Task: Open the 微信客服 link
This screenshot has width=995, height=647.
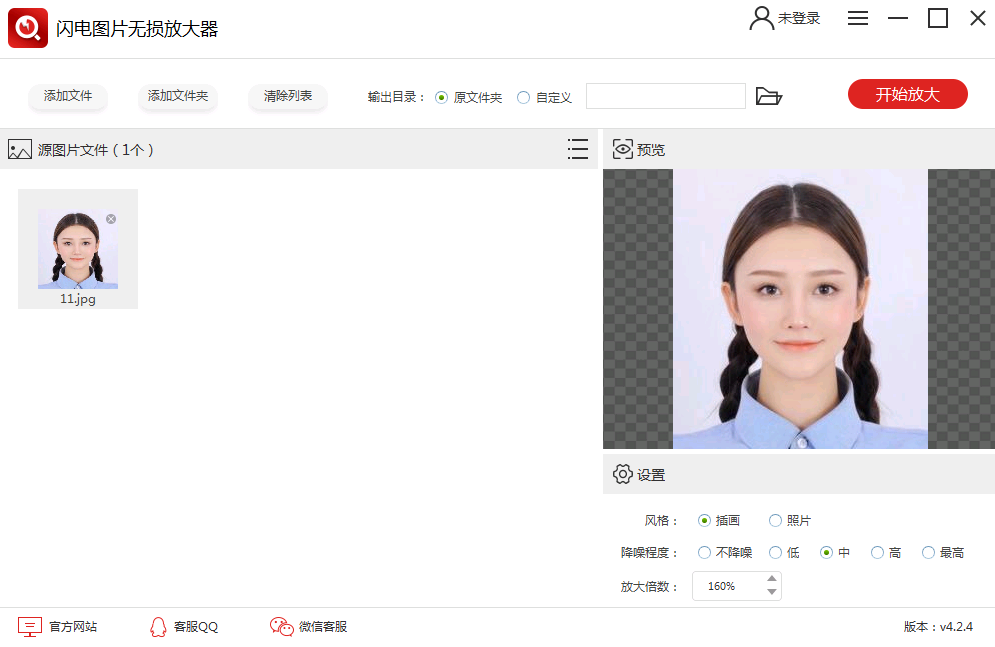Action: (x=323, y=627)
